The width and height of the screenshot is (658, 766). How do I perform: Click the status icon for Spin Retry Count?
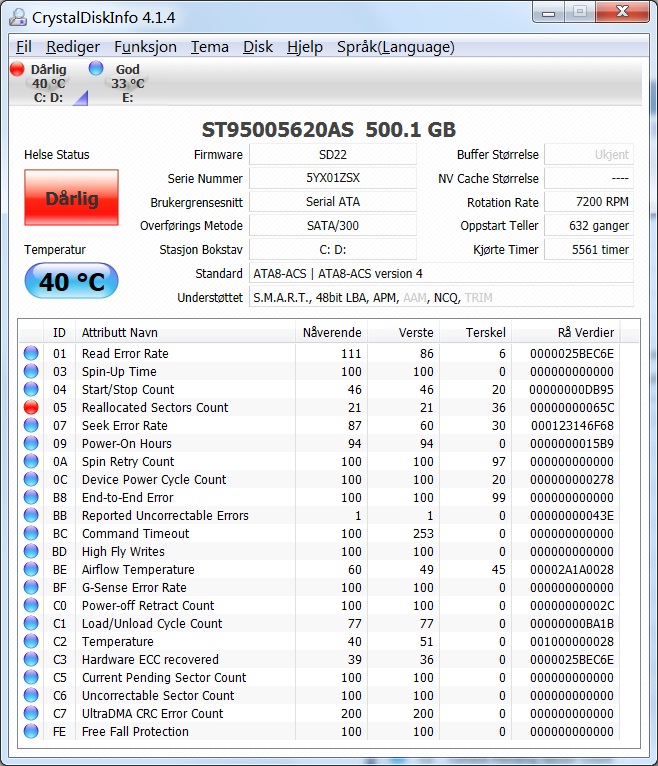pos(31,461)
